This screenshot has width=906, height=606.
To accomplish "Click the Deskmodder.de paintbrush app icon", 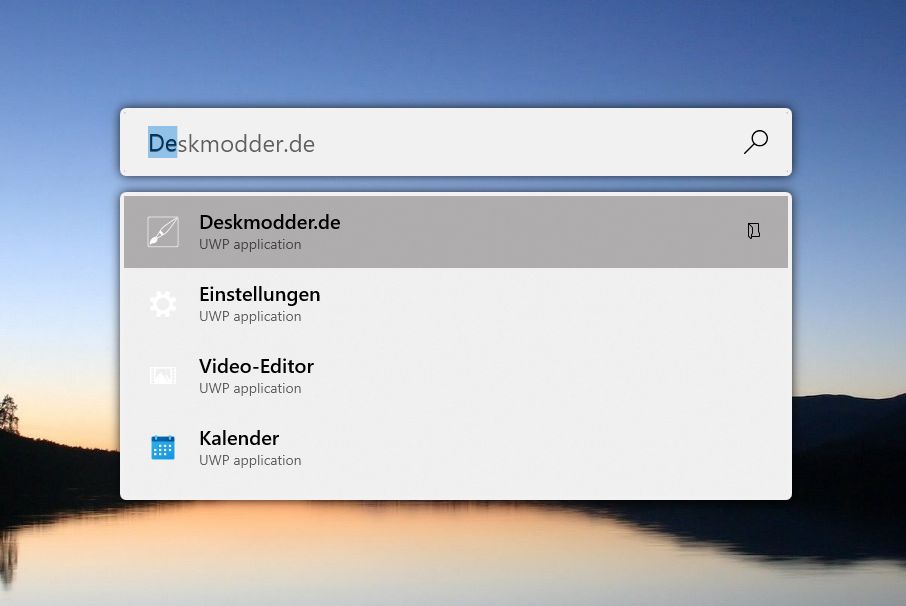I will point(163,232).
